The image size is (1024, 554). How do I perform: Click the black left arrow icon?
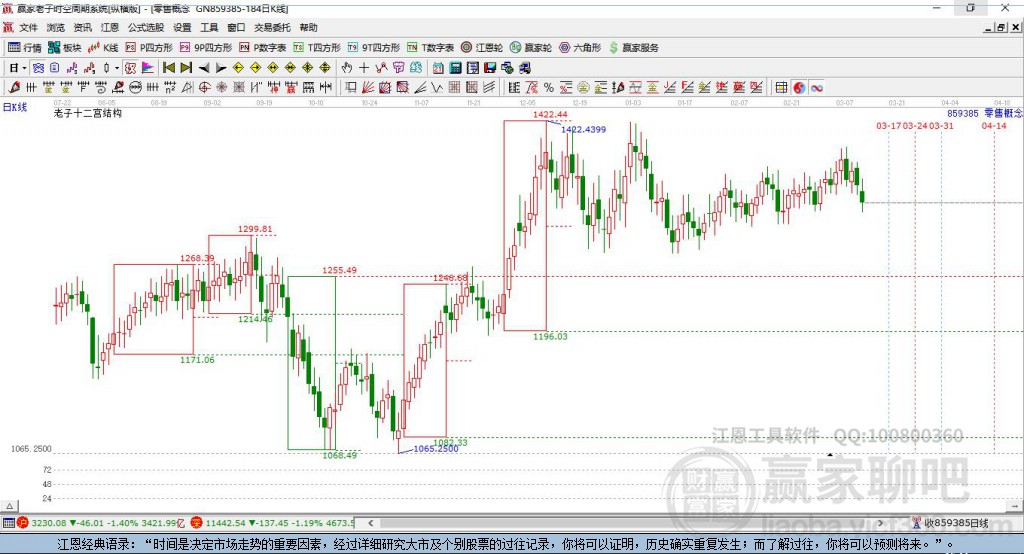point(204,68)
